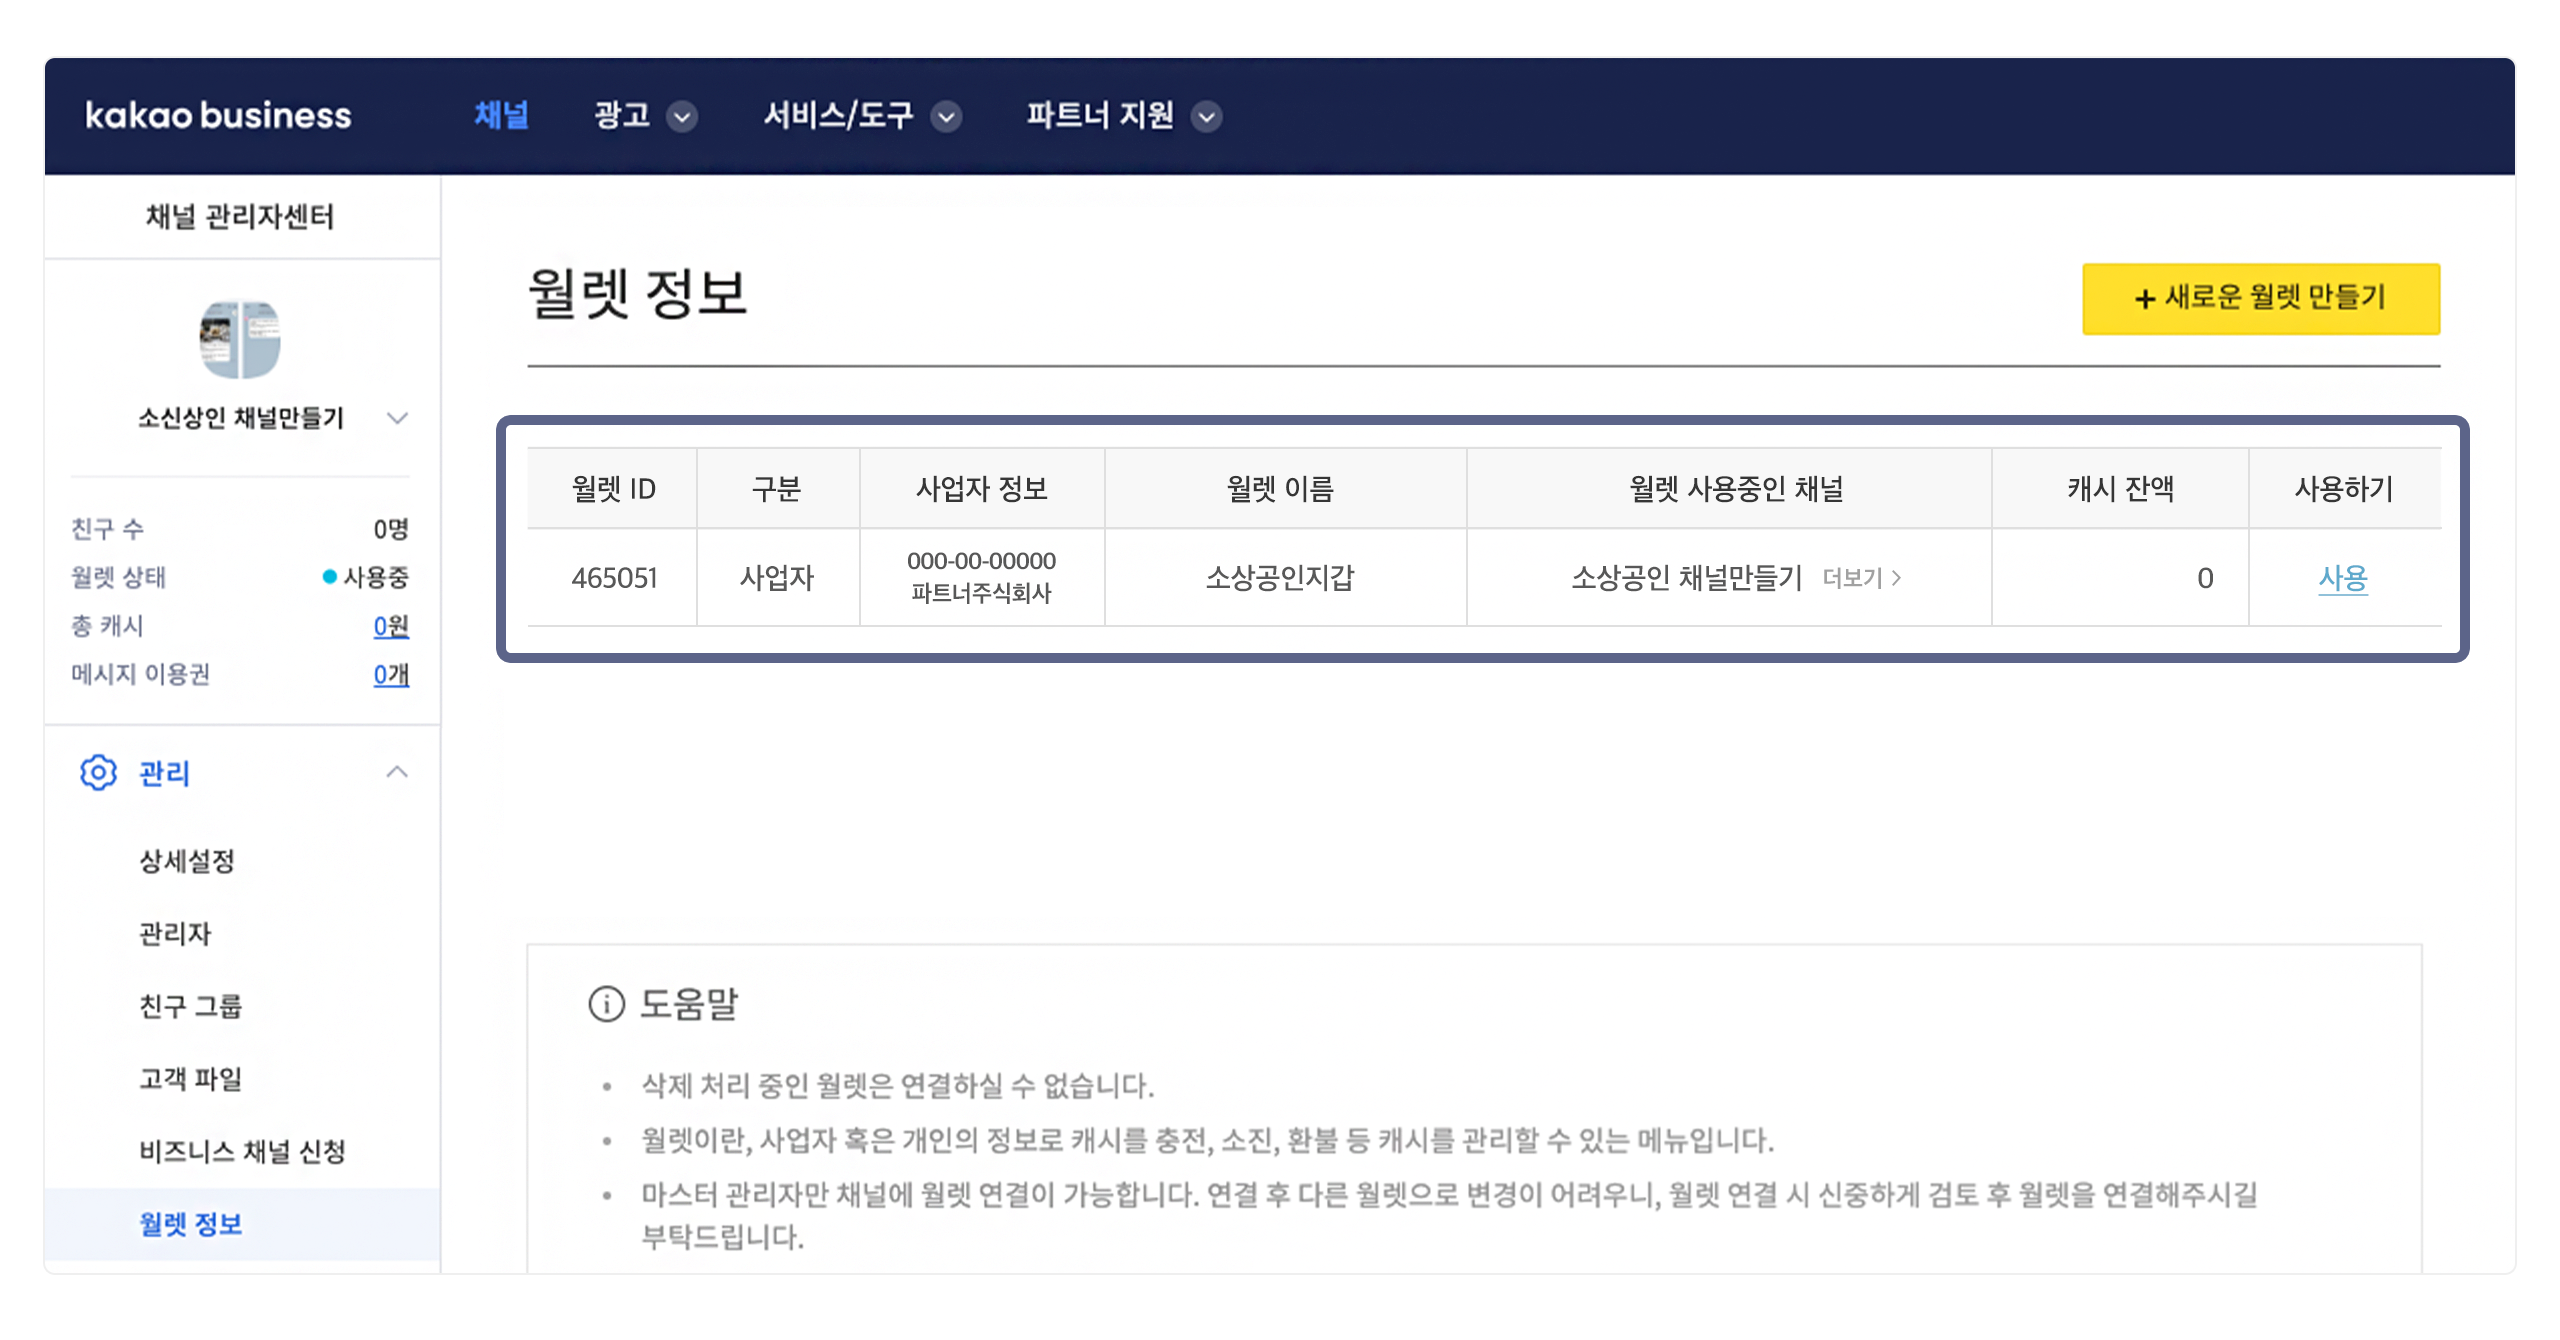
Task: Expand the 서비스/도구 dropdown arrow
Action: pyautogui.click(x=946, y=117)
